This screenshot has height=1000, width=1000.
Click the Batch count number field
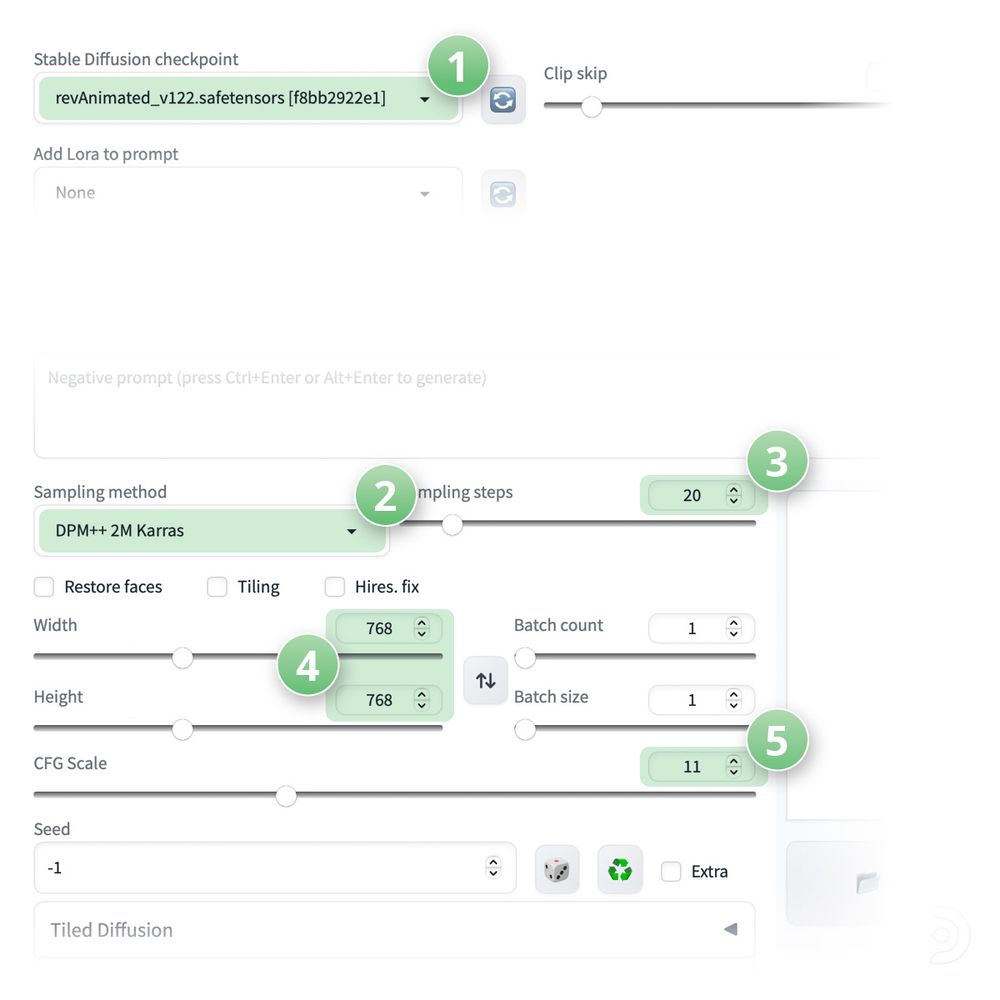[691, 629]
